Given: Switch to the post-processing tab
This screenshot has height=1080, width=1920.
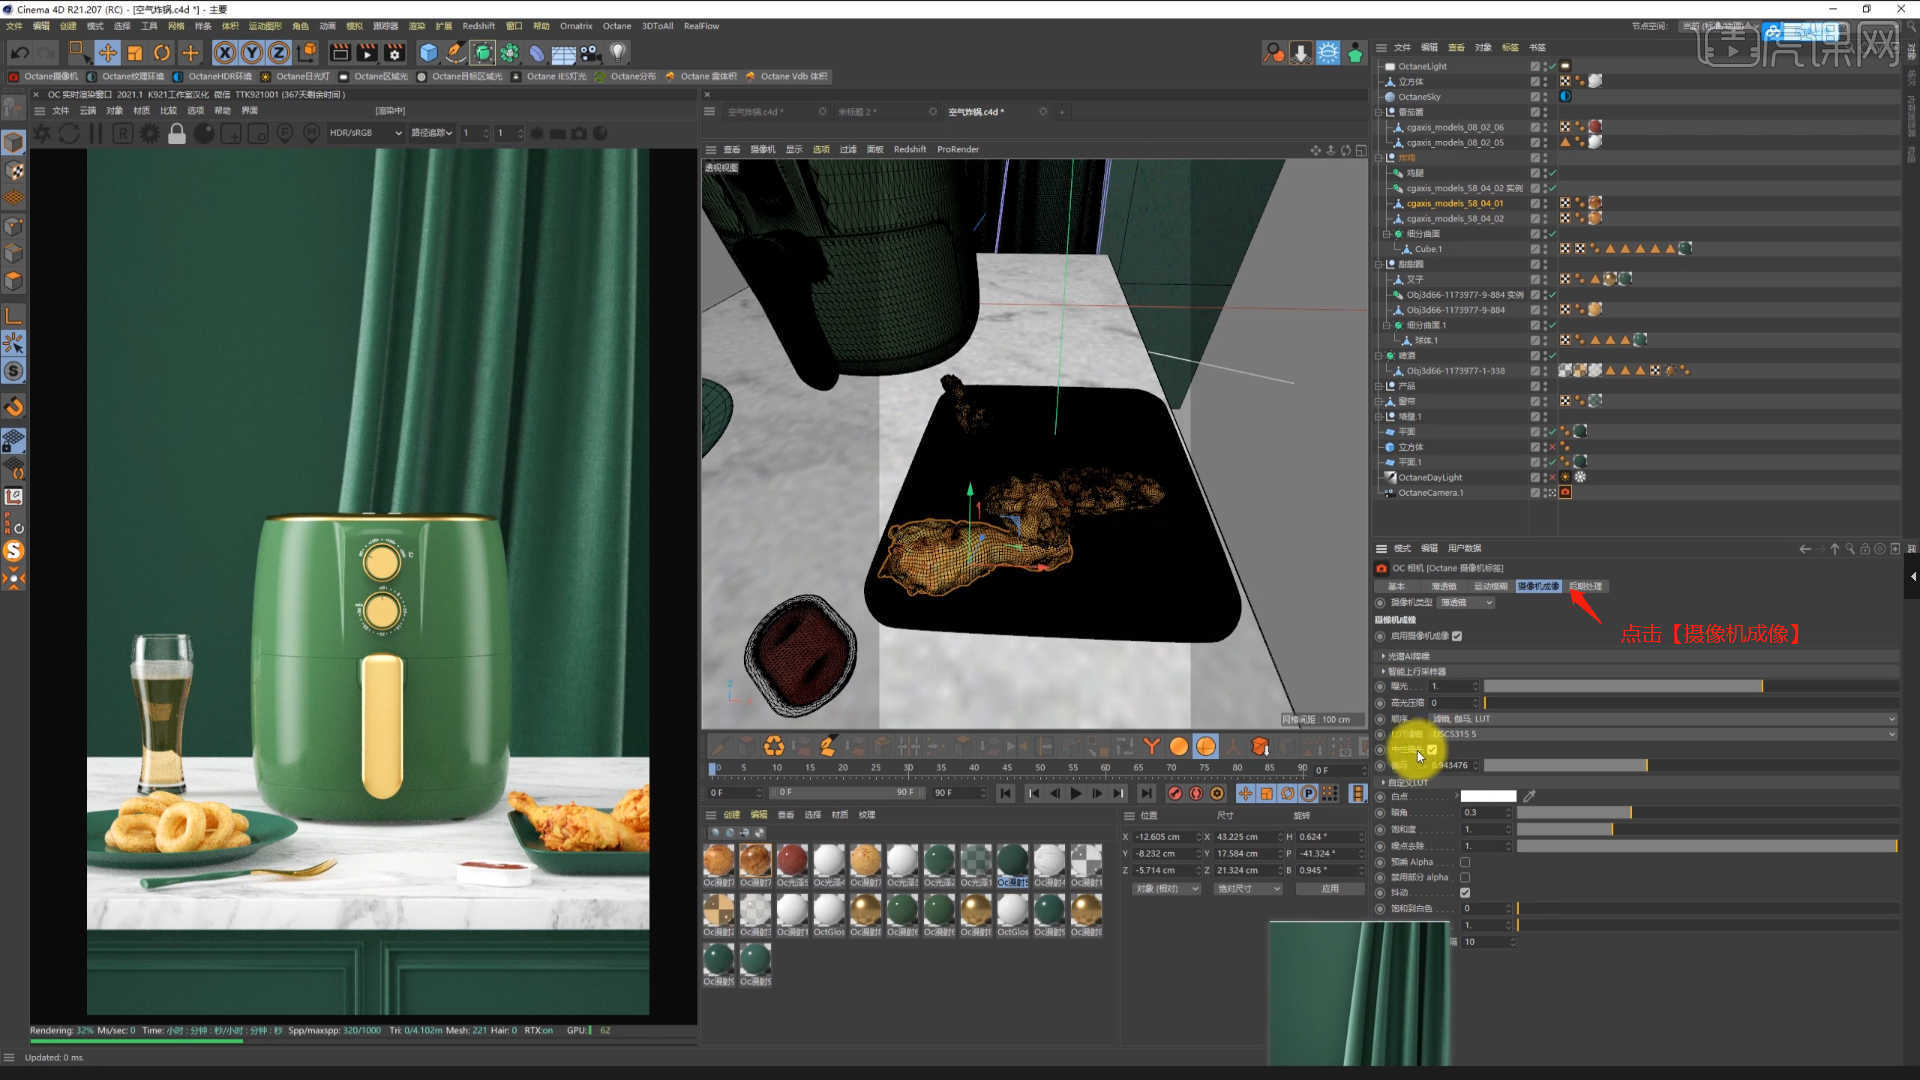Looking at the screenshot, I should (x=1585, y=587).
